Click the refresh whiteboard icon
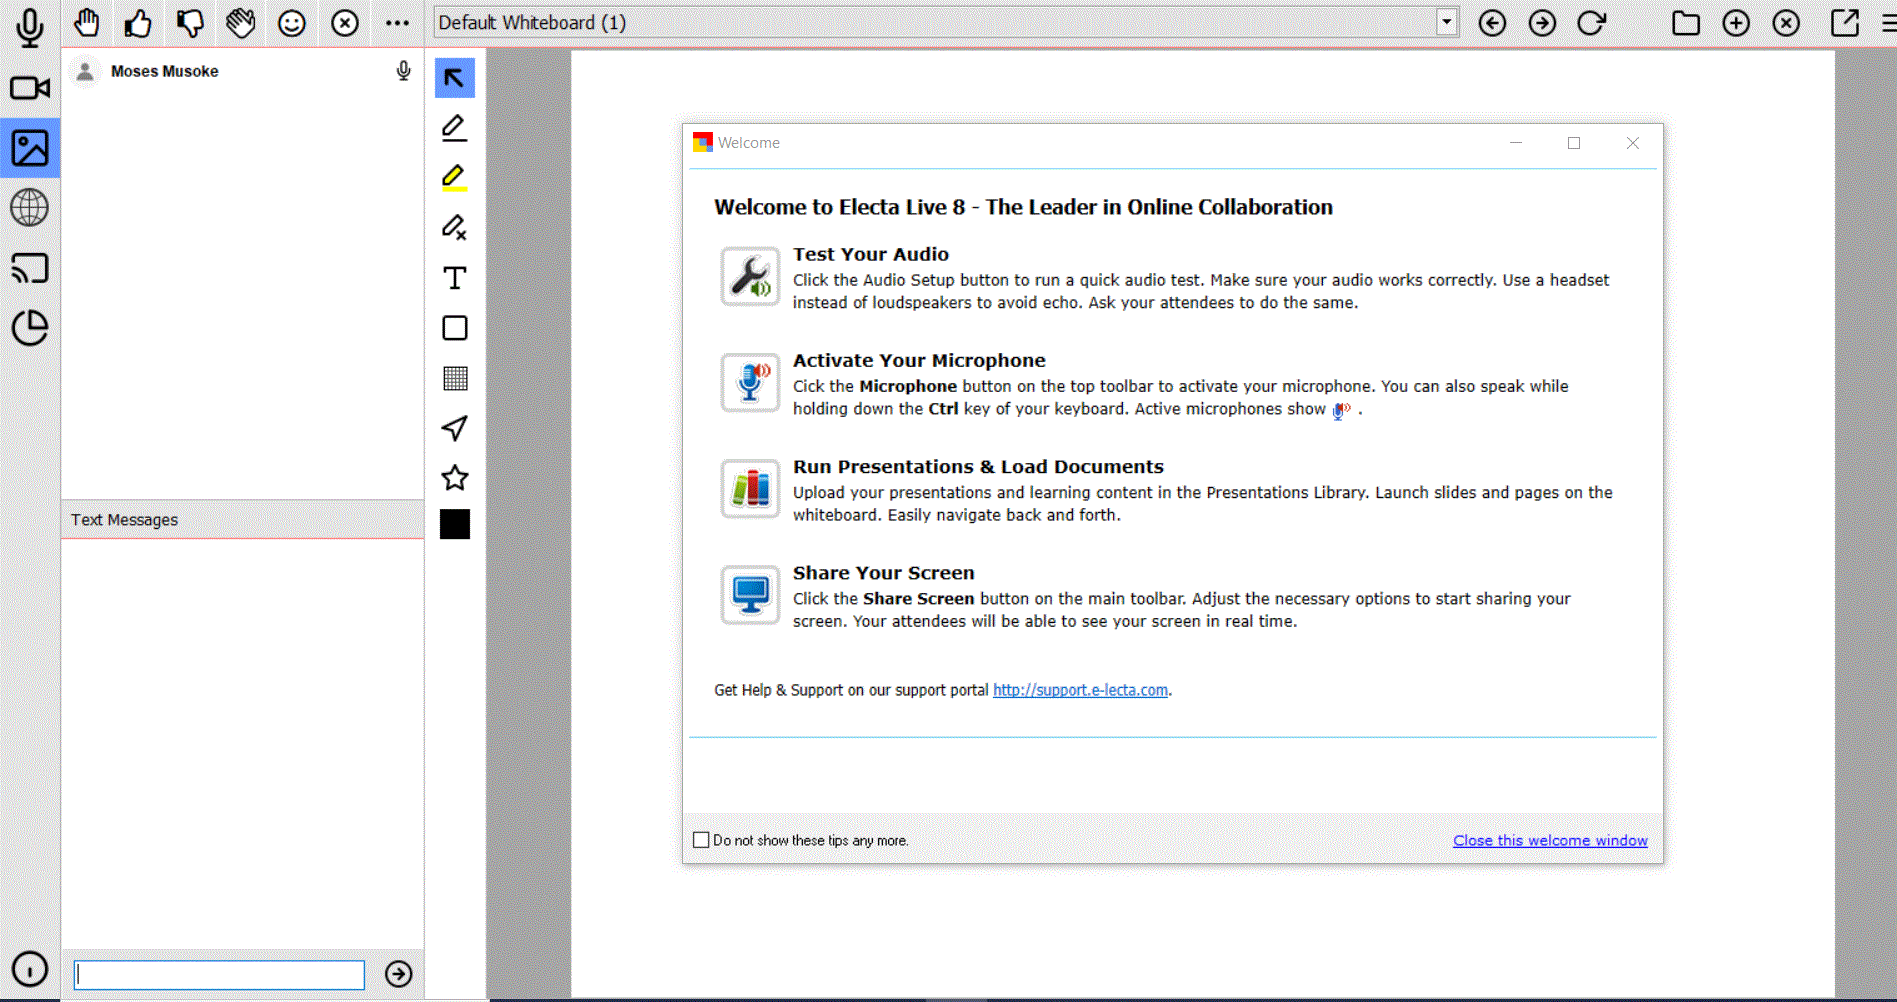The height and width of the screenshot is (1002, 1897). [1591, 22]
